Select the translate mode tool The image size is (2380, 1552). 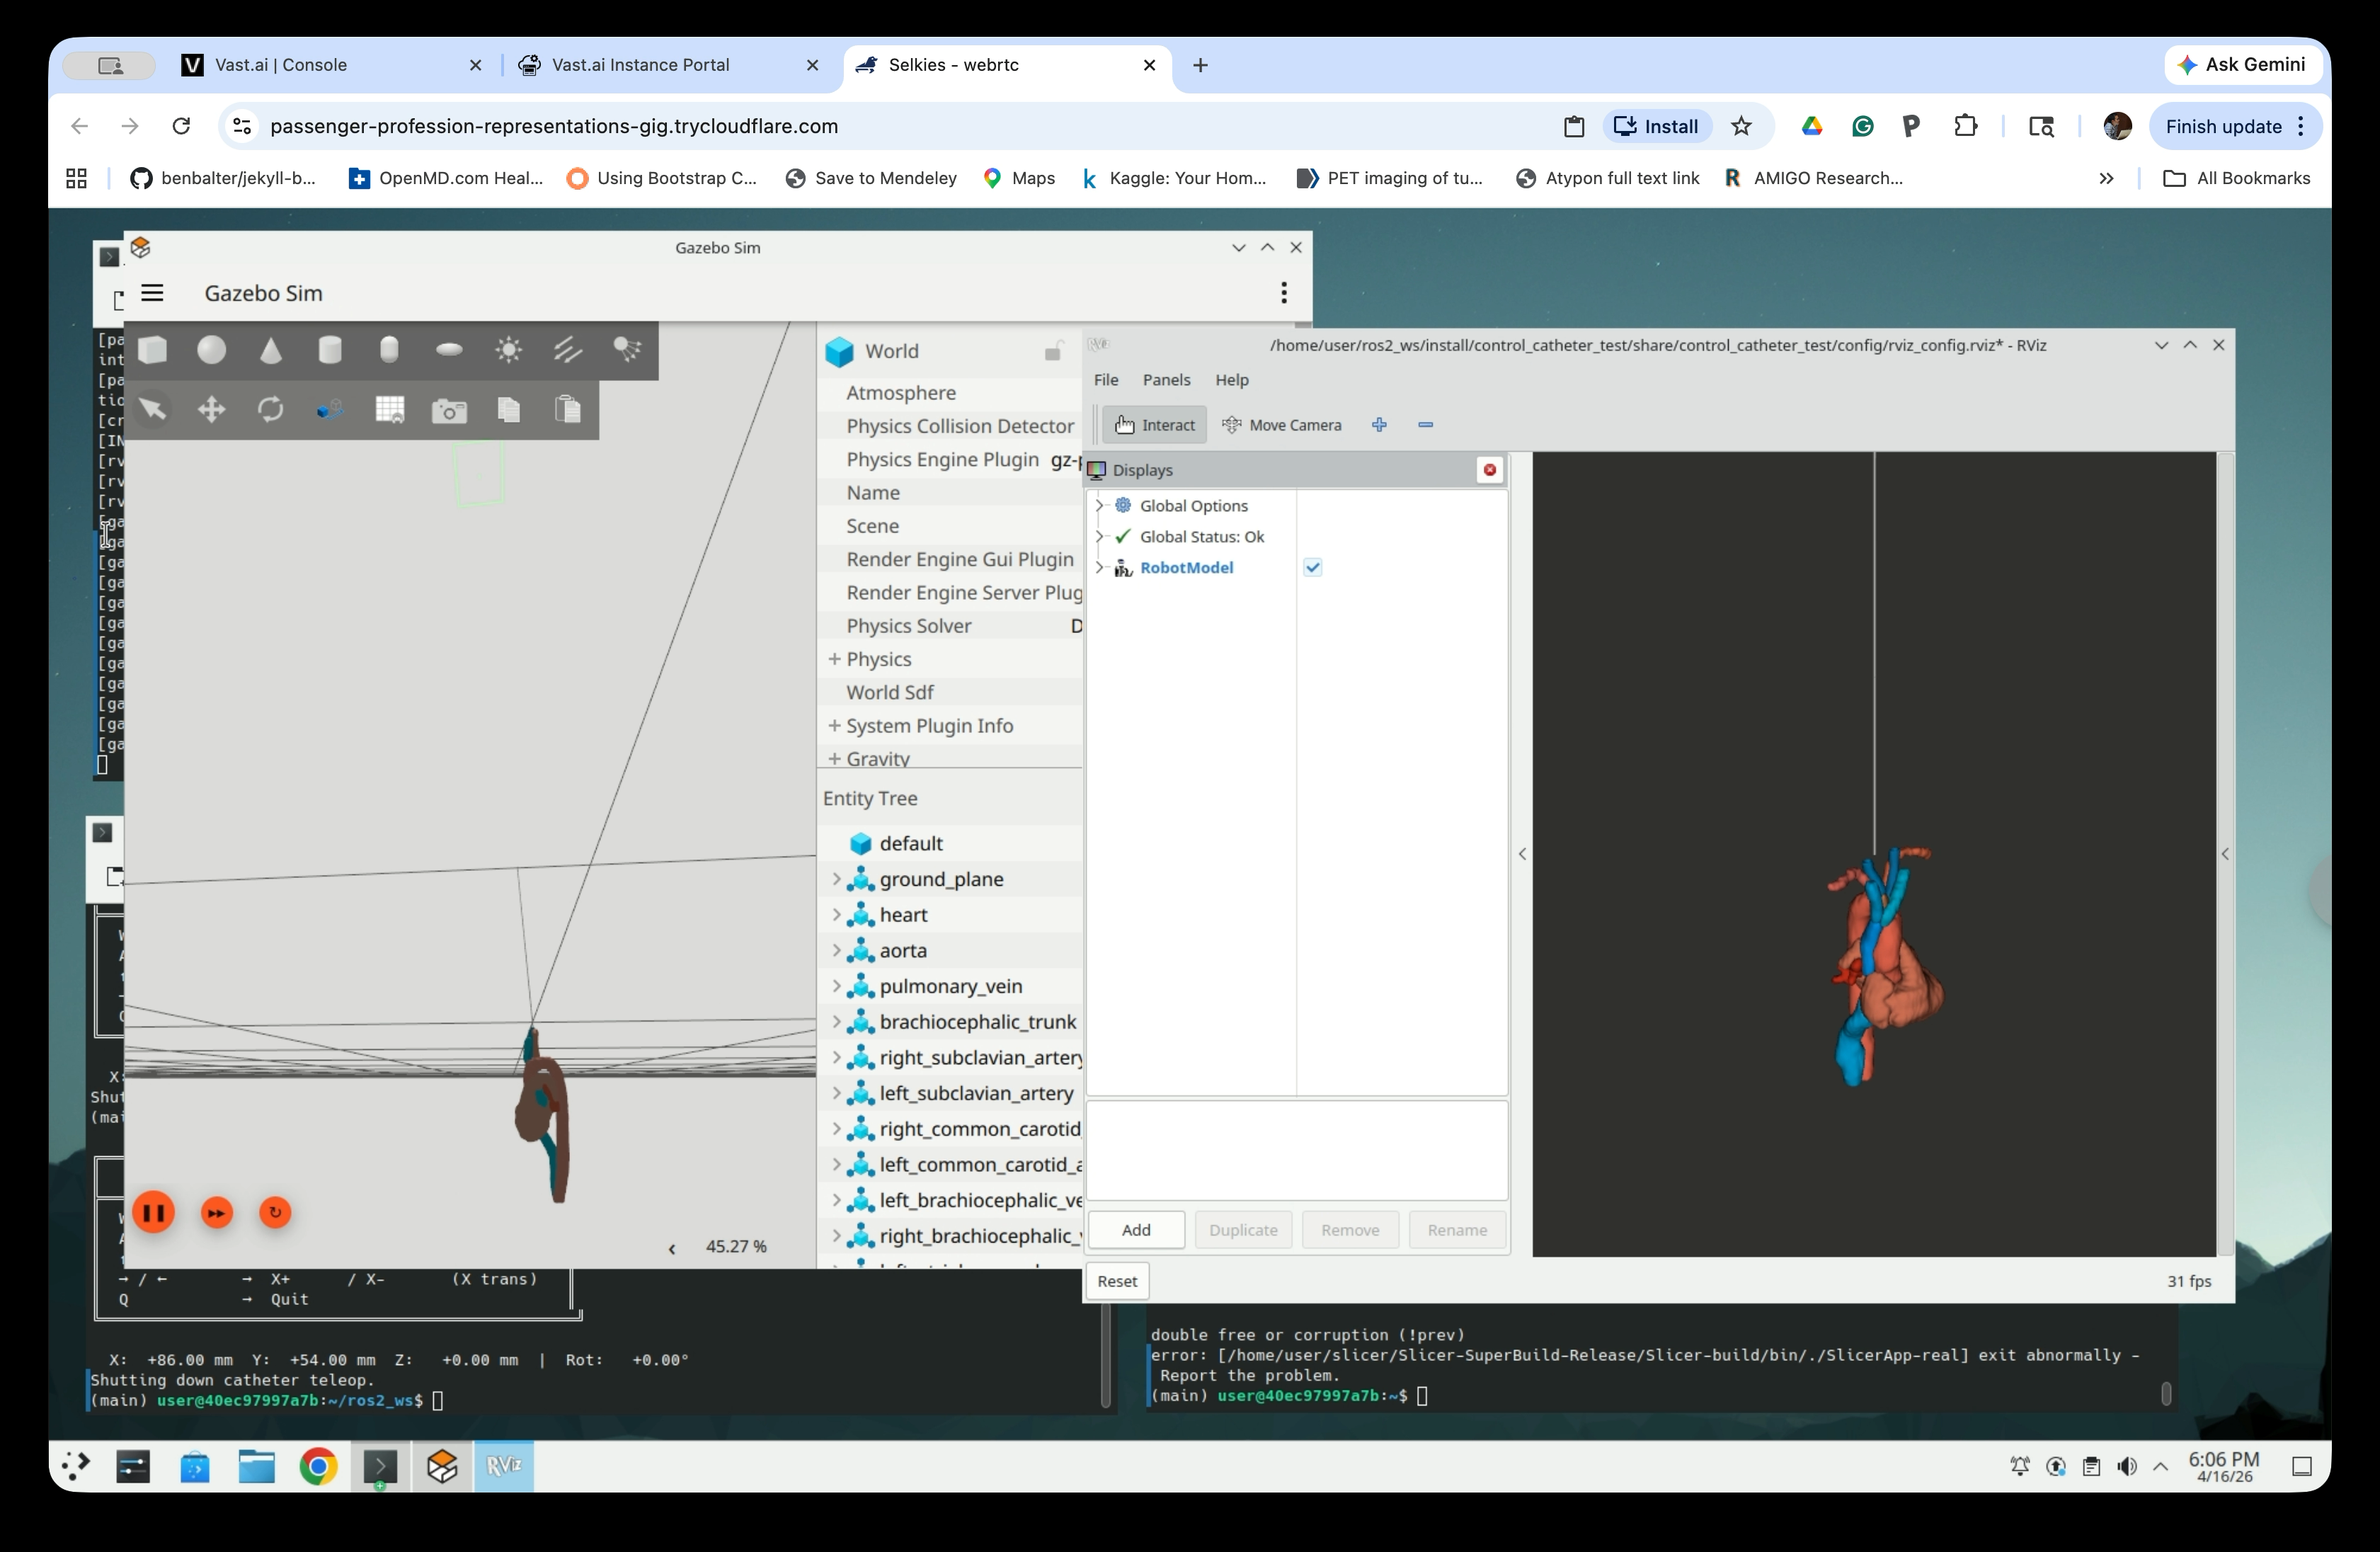pyautogui.click(x=211, y=409)
